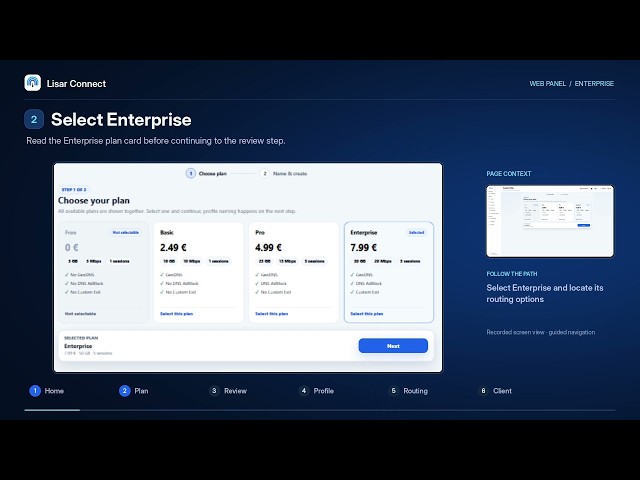
Task: Click the 2.49 € price
Action: [x=173, y=247]
